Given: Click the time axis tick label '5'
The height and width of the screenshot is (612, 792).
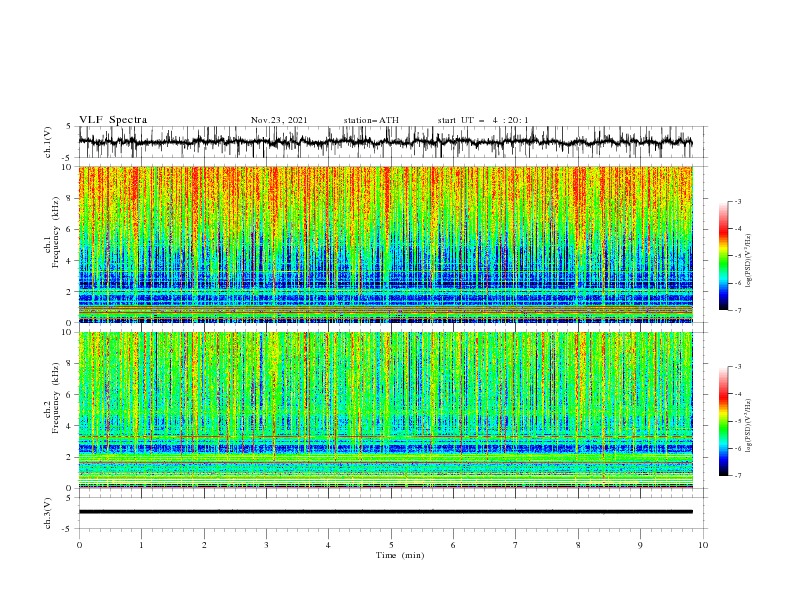Looking at the screenshot, I should (391, 545).
